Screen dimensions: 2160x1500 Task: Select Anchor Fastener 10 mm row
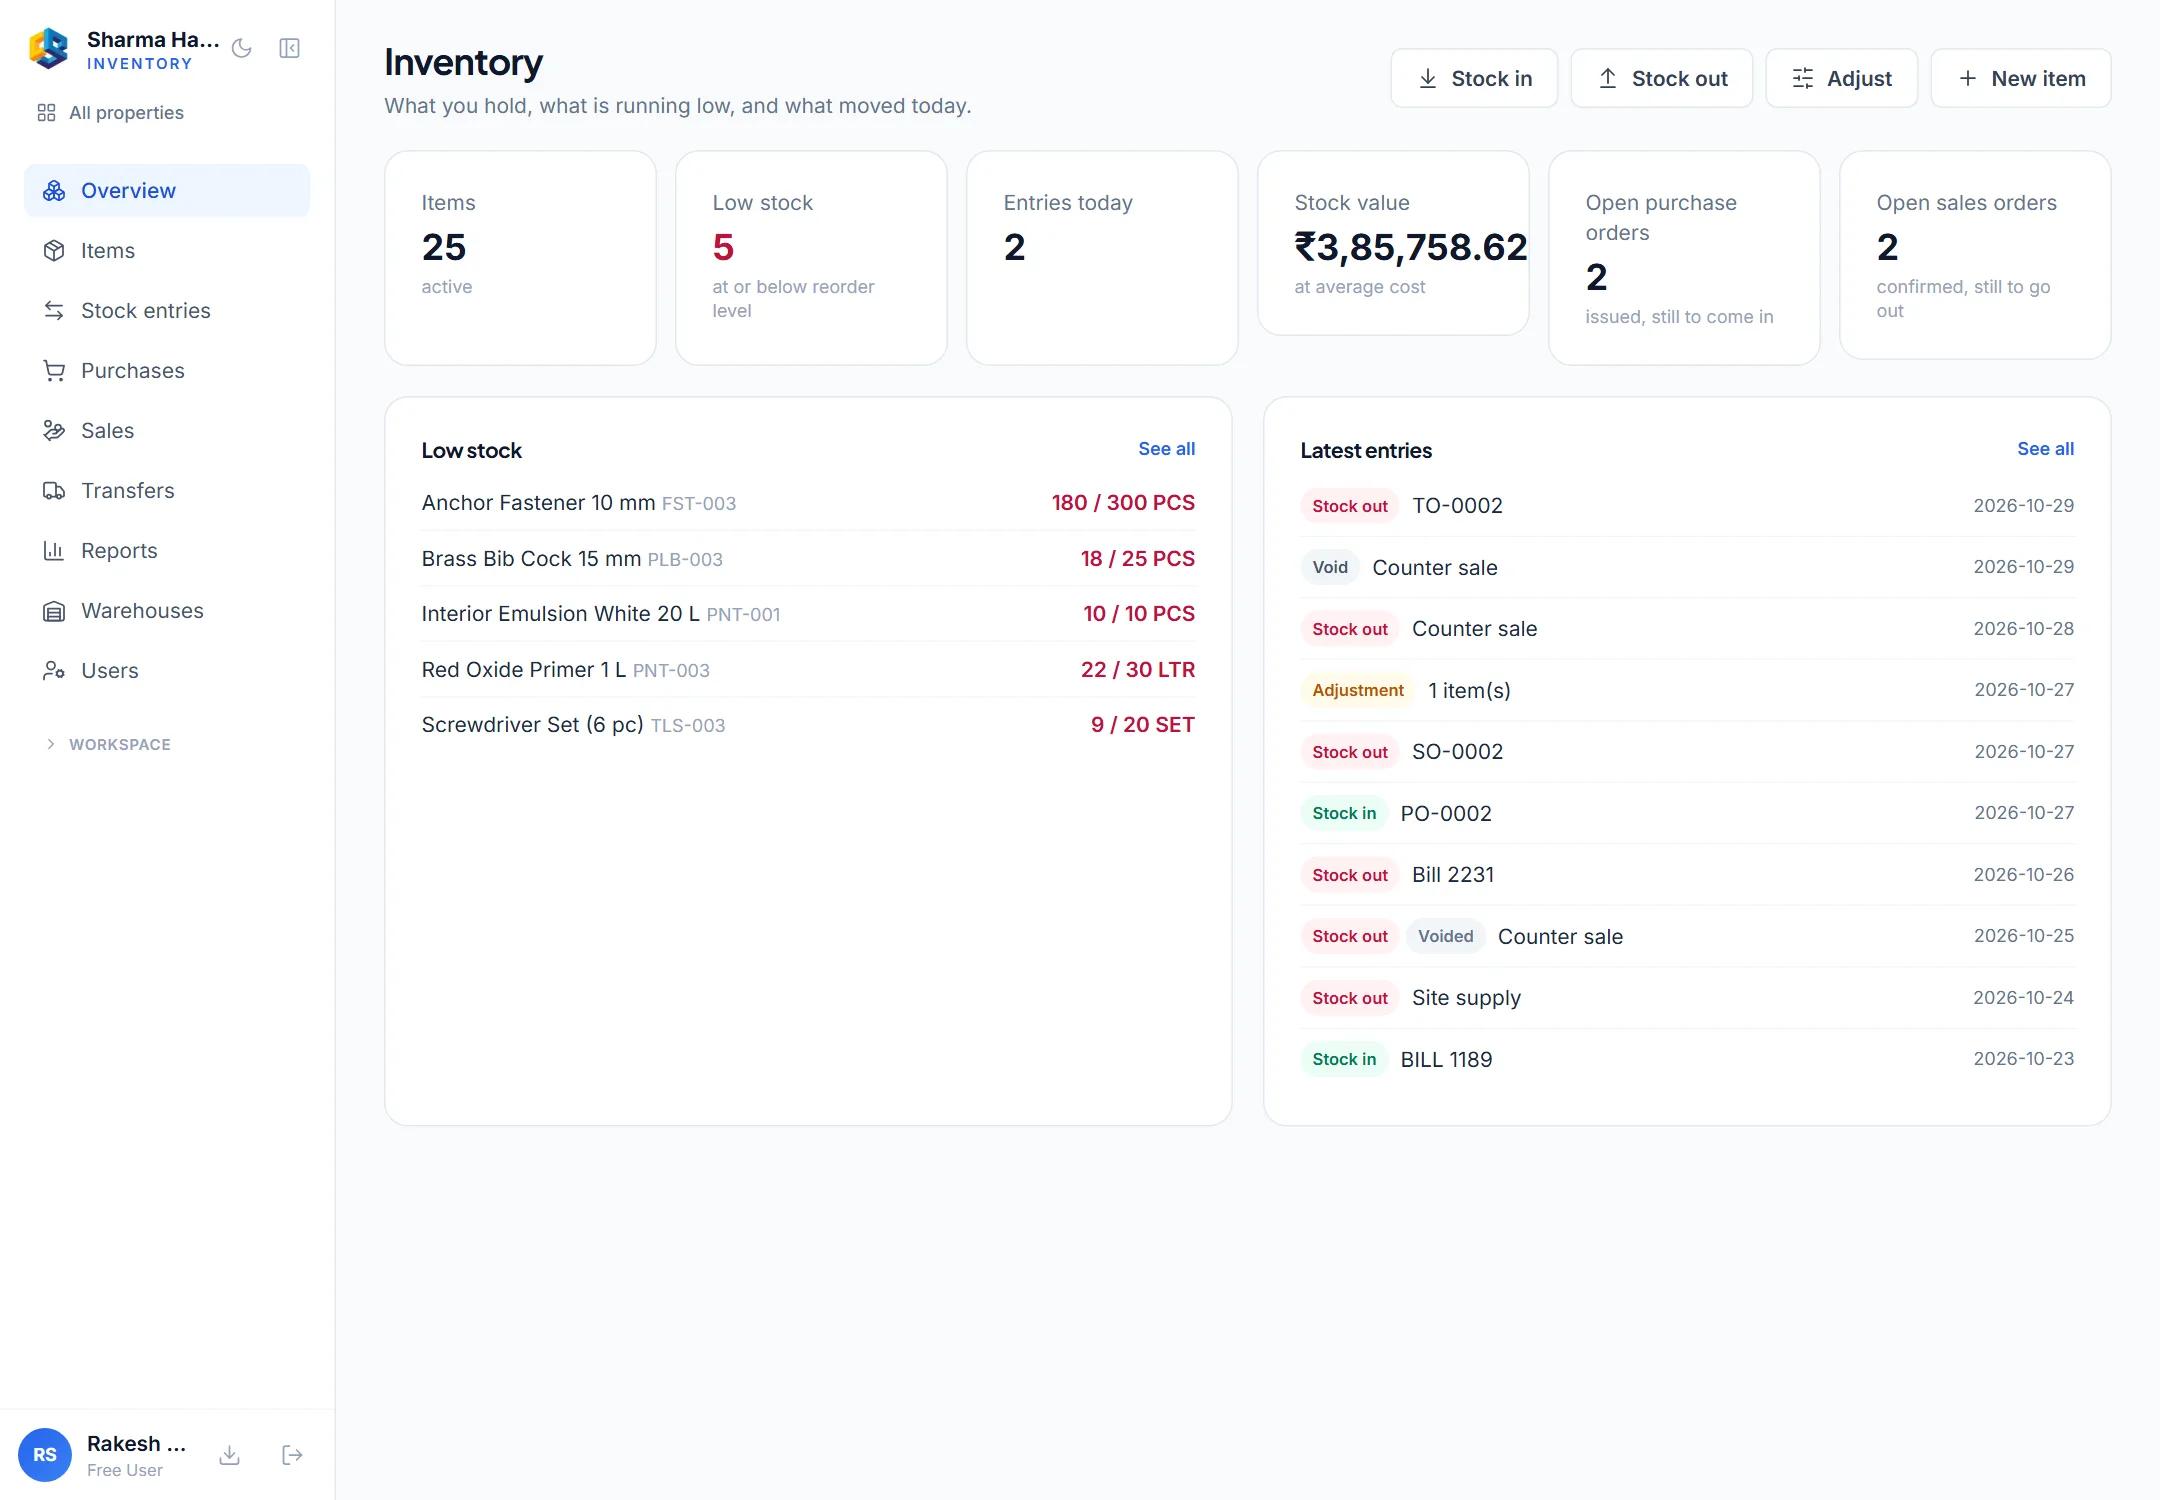[808, 503]
